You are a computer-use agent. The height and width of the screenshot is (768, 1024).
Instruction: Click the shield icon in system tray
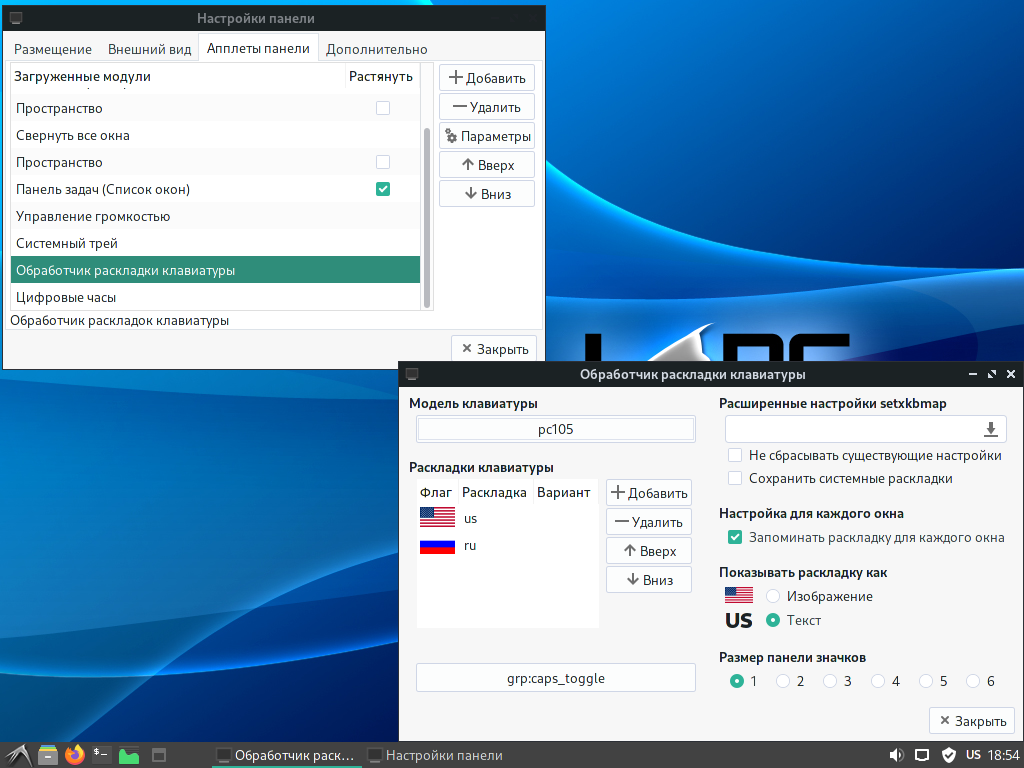[949, 755]
